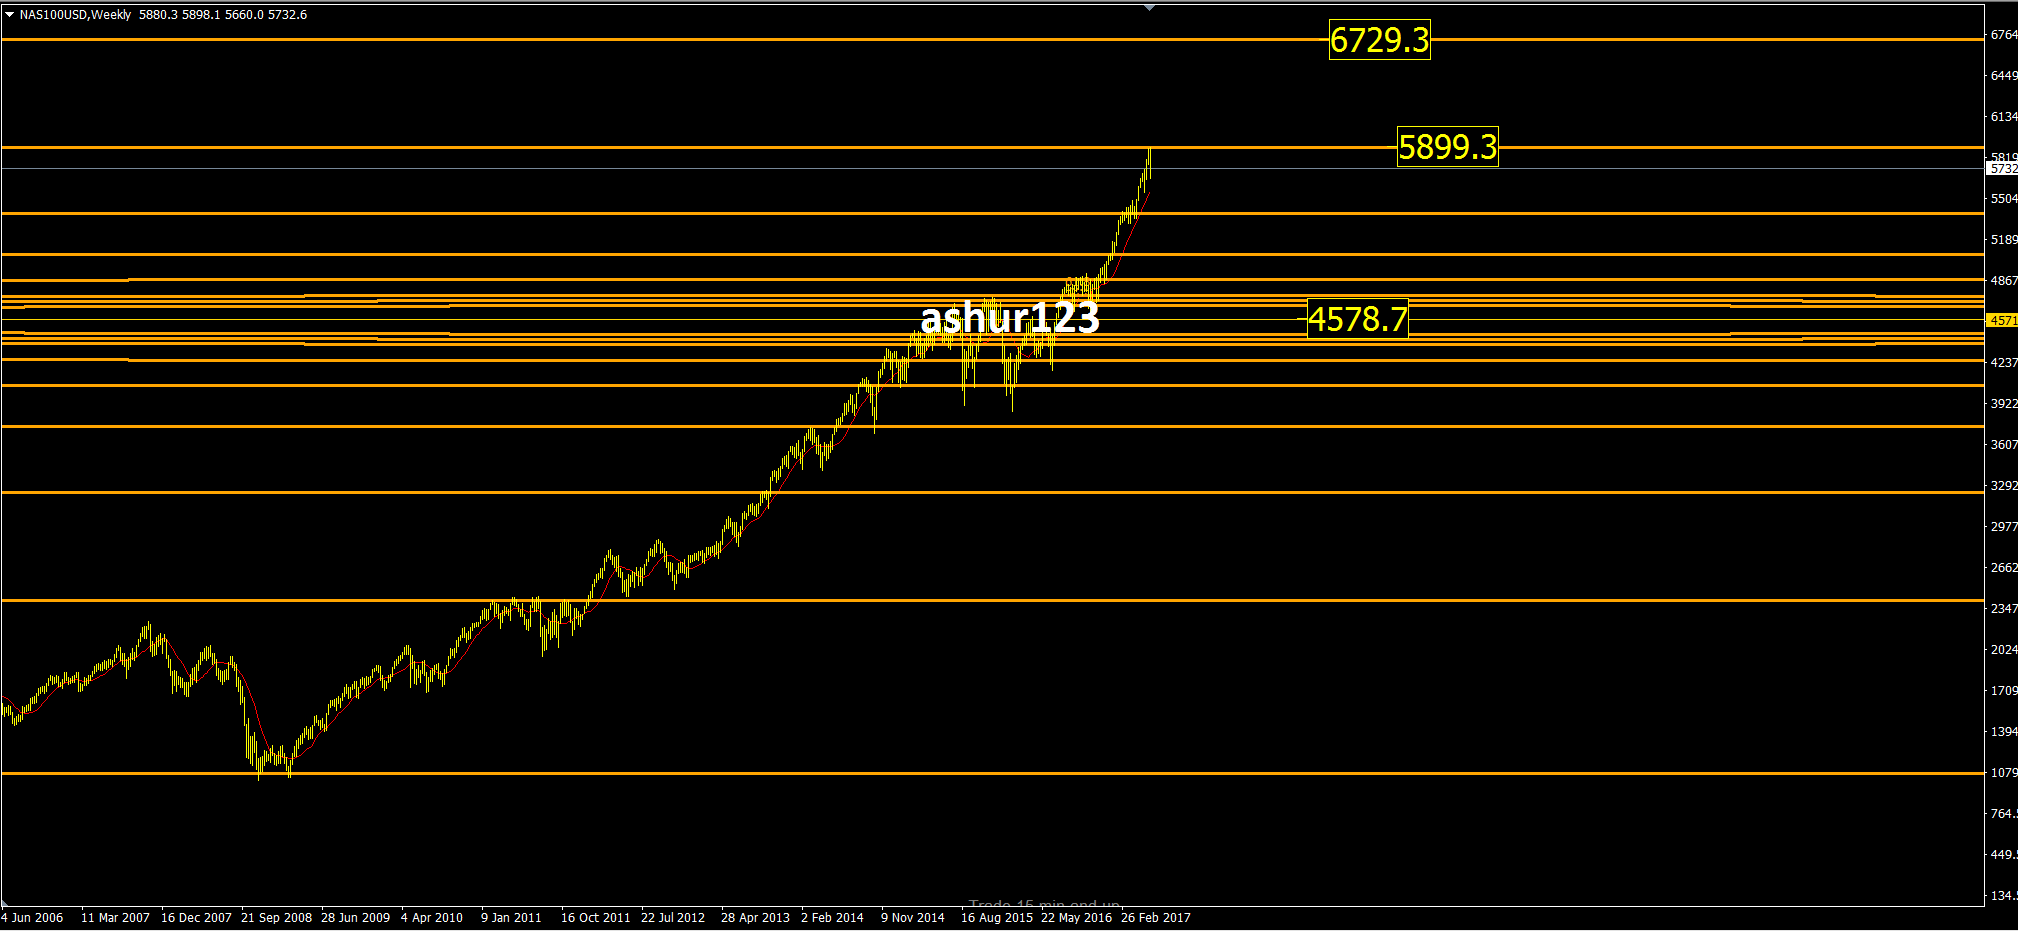This screenshot has height=931, width=2018.
Task: Click the close price value 5732.6
Action: 287,15
